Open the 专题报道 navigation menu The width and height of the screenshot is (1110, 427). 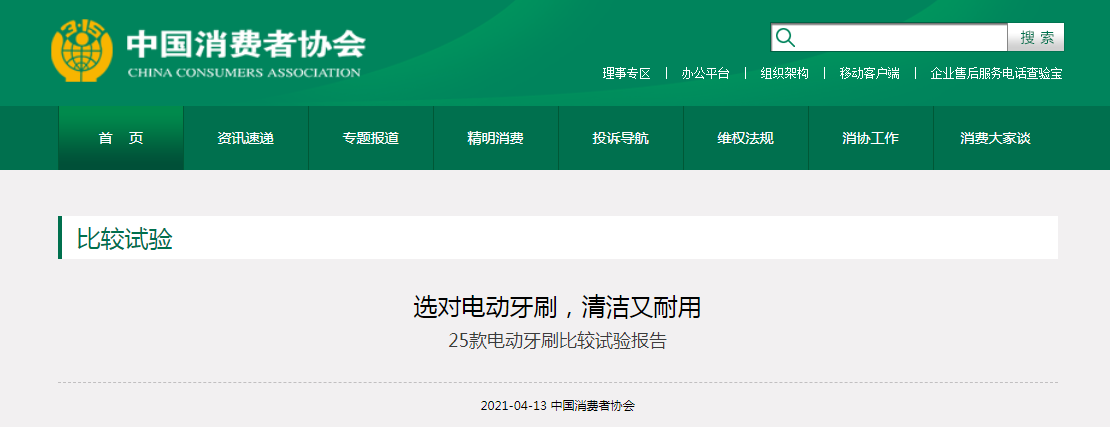point(371,138)
